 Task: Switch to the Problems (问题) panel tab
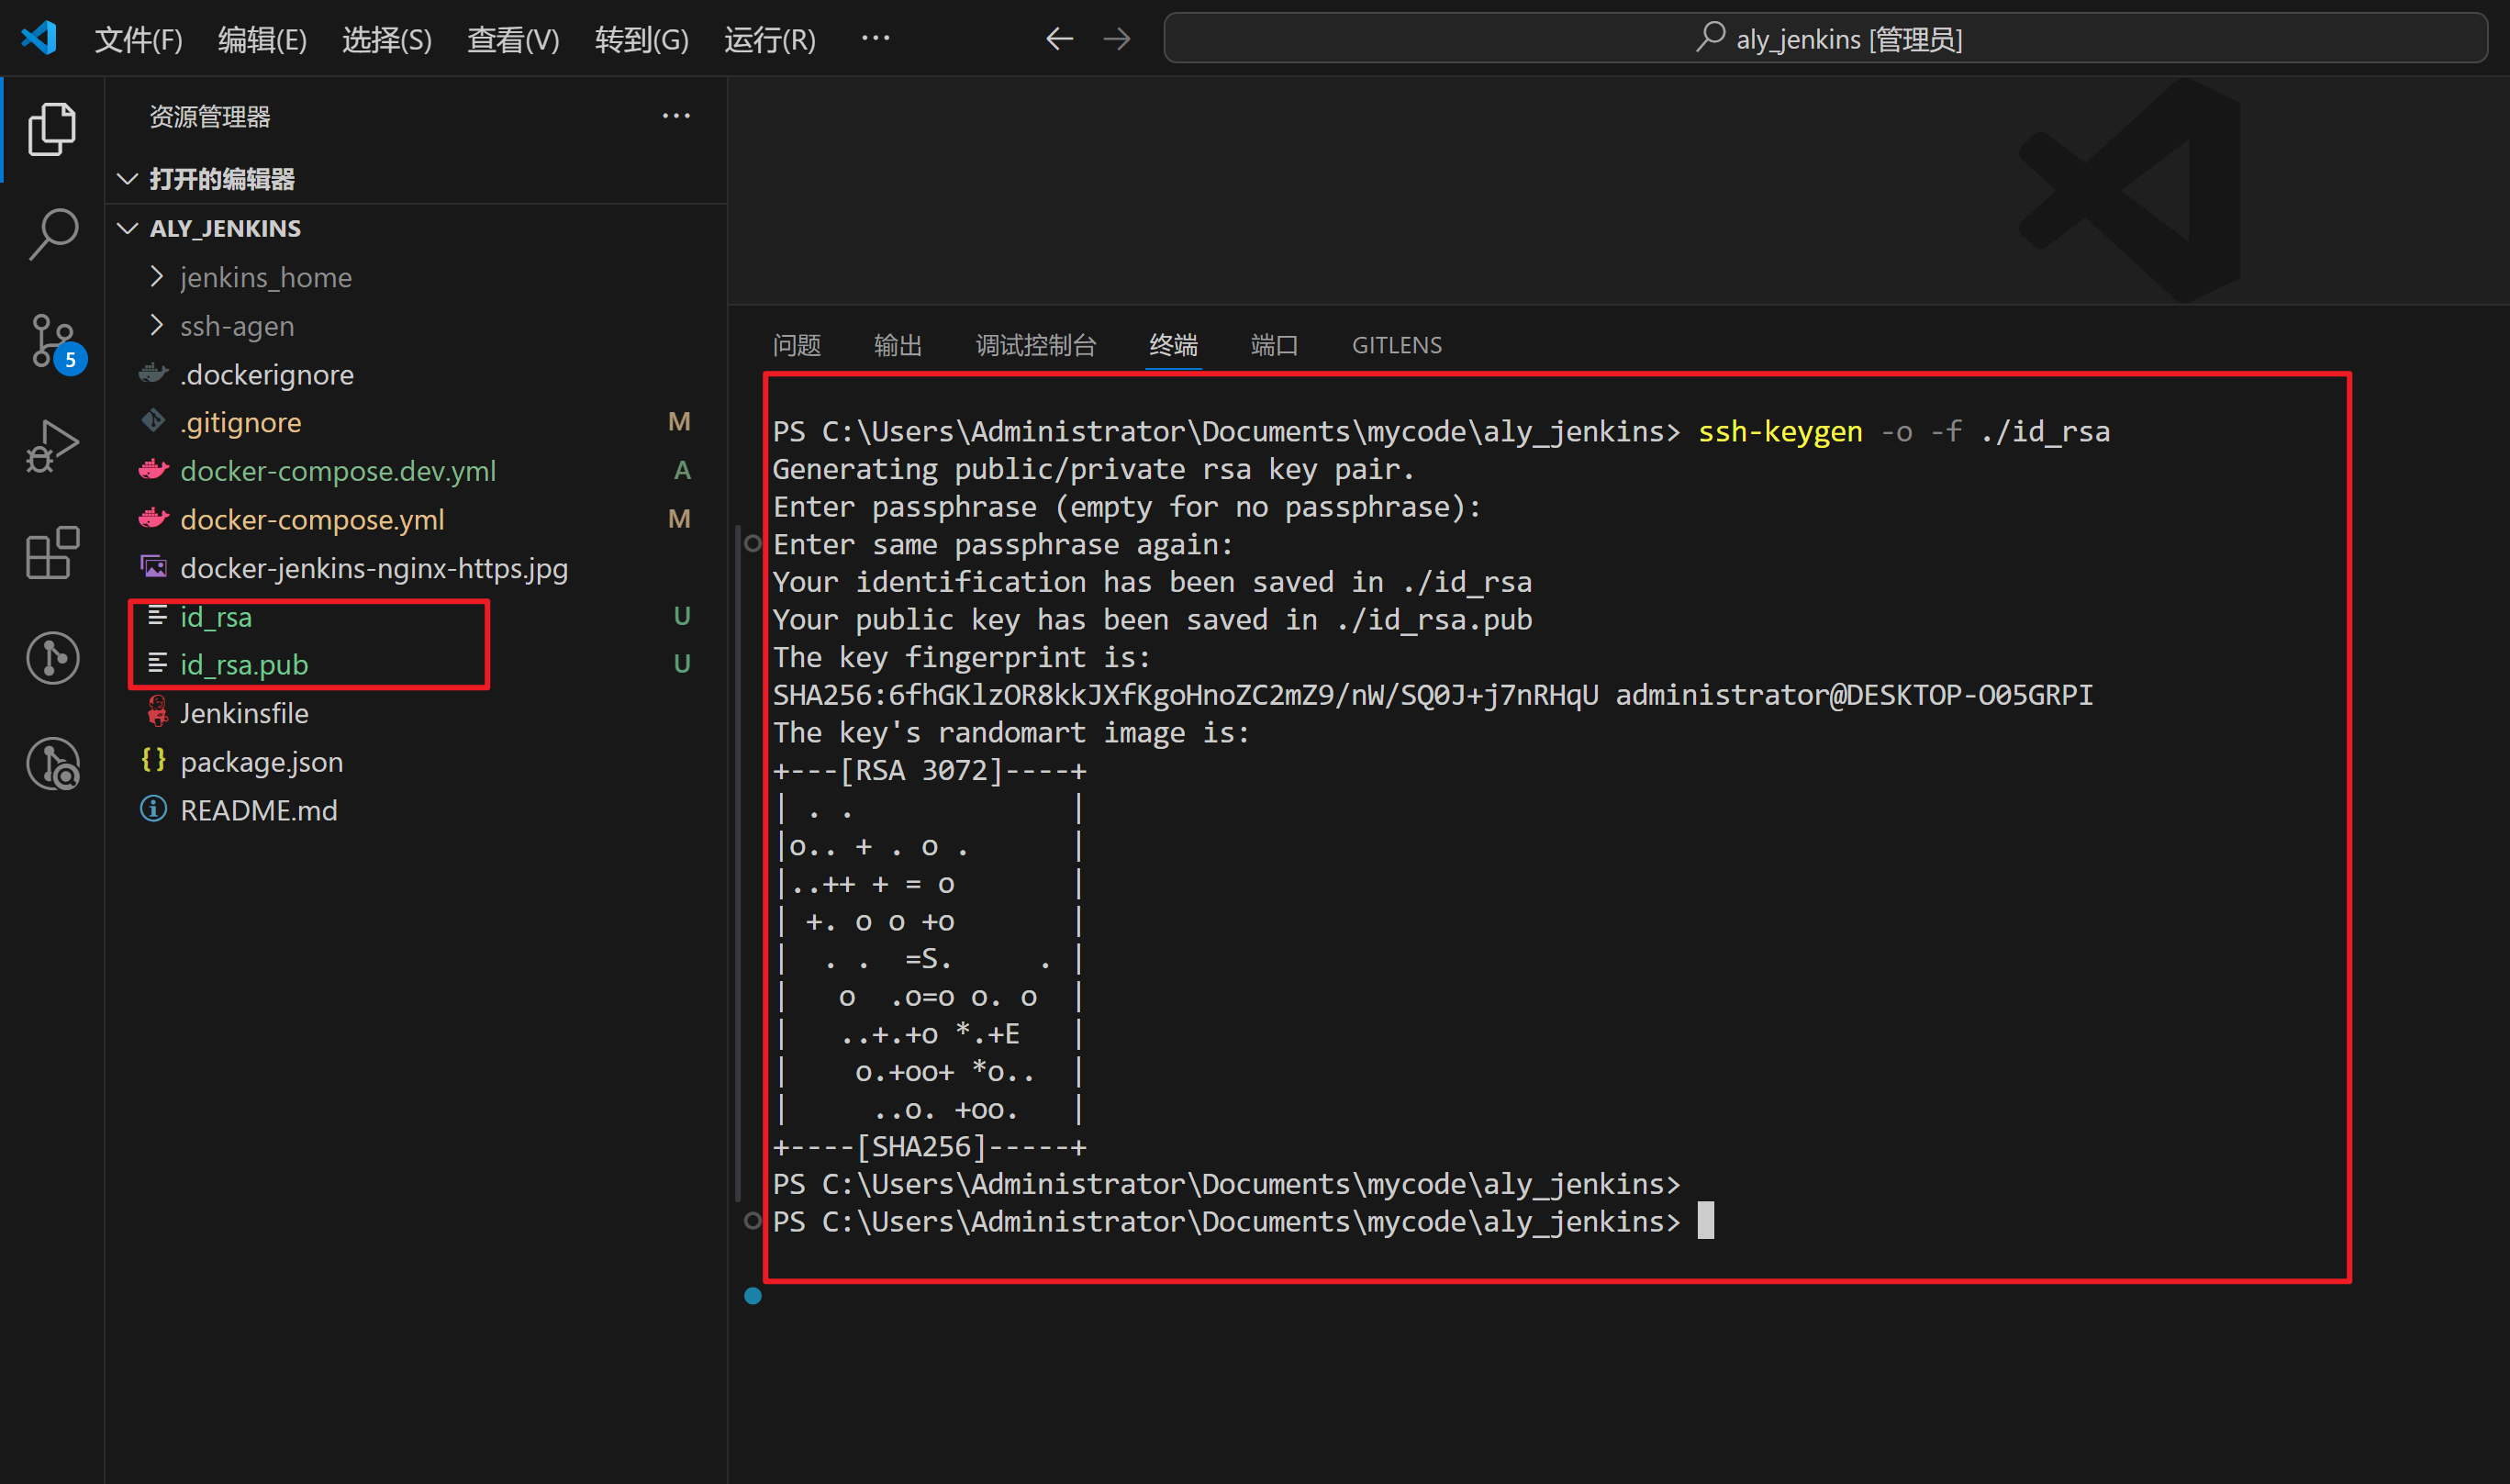(x=797, y=345)
